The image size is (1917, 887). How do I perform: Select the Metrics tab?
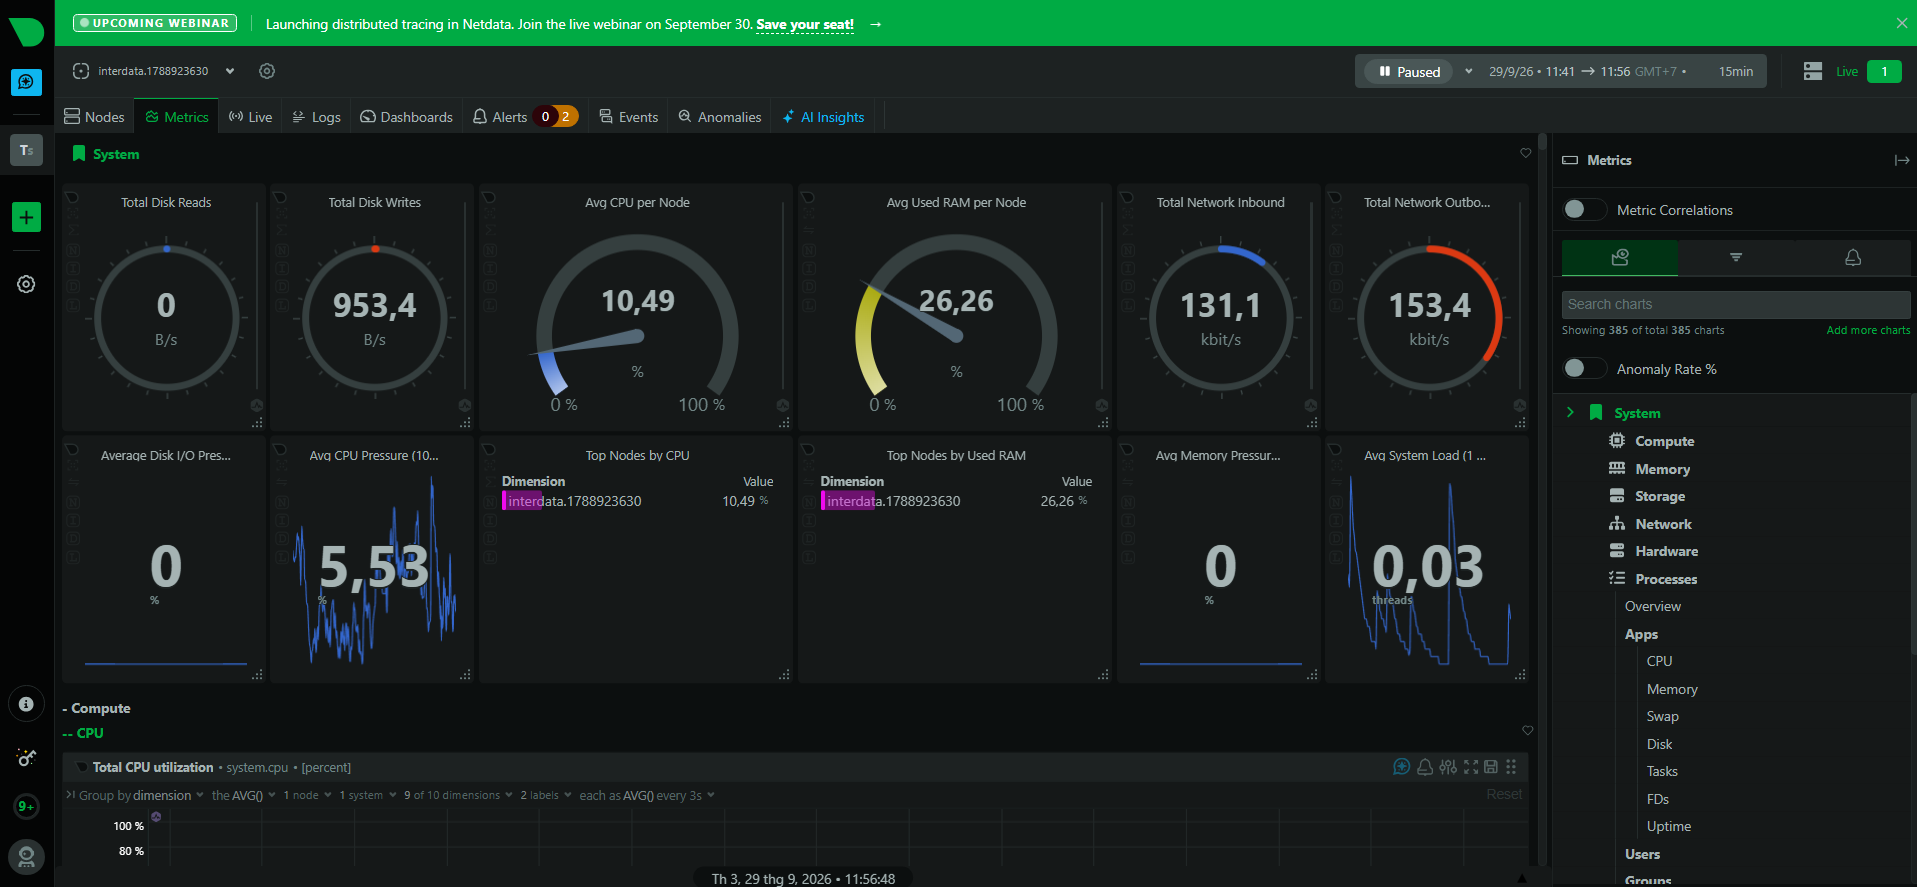coord(177,117)
